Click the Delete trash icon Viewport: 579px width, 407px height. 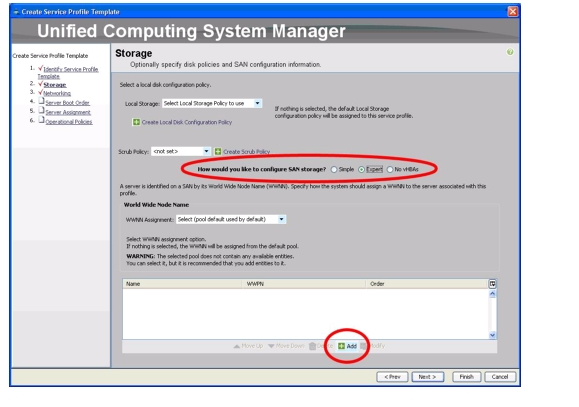click(x=312, y=346)
